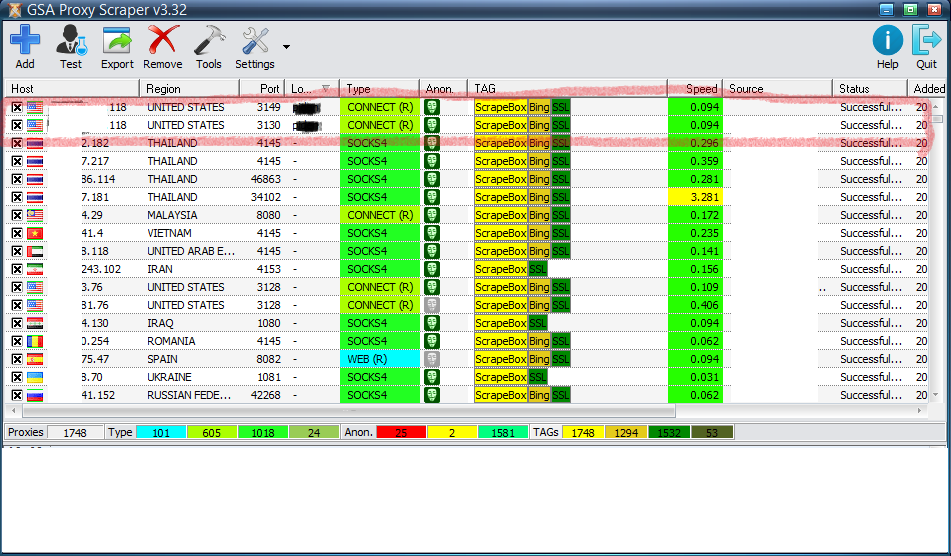
Task: Toggle checkbox for Vietnam proxy row
Action: pos(17,233)
